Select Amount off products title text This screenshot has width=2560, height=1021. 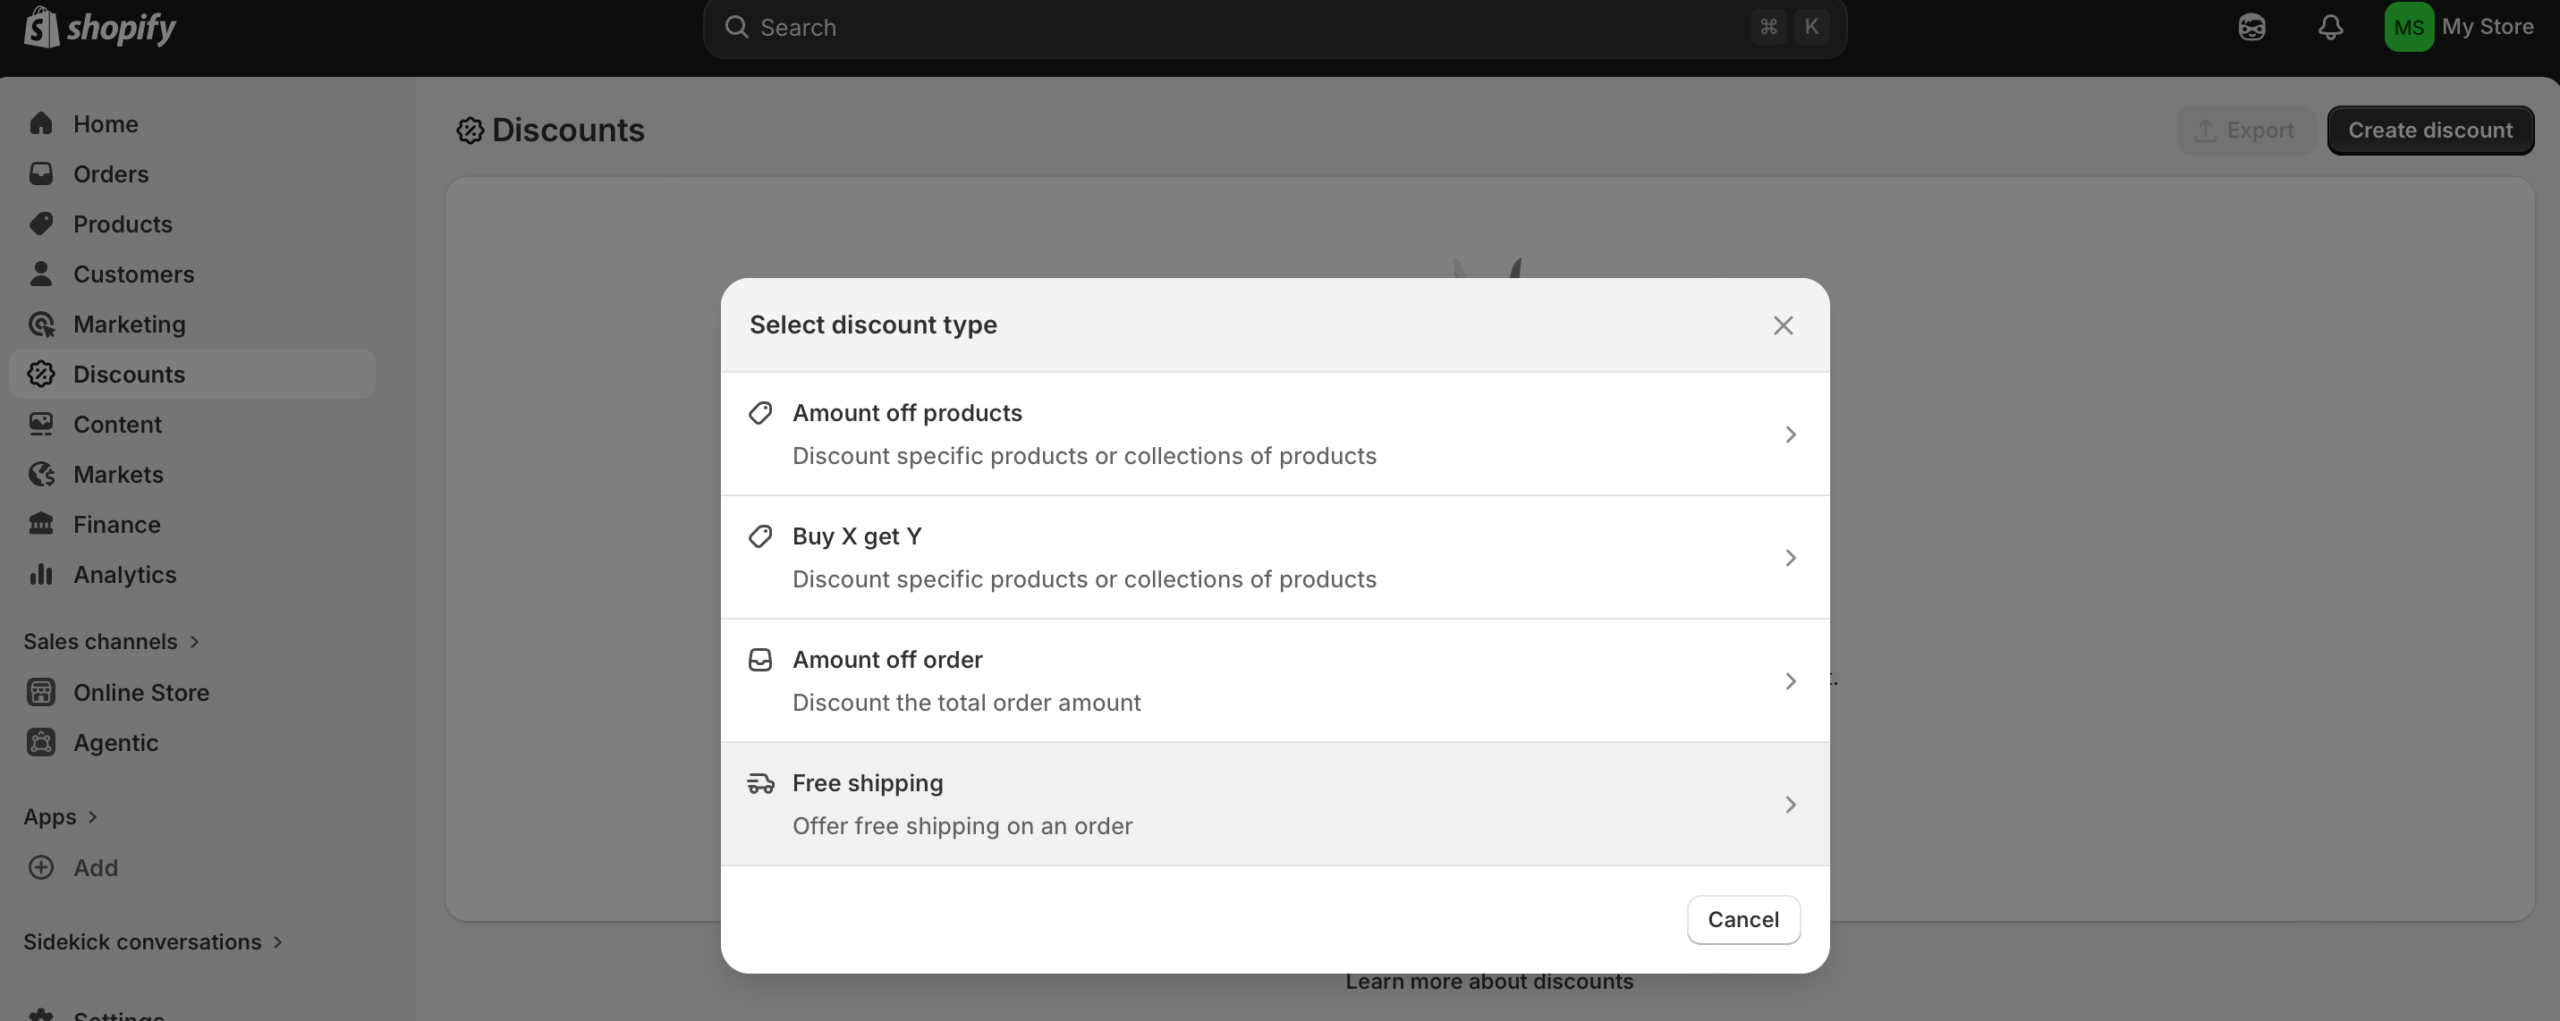tap(907, 413)
